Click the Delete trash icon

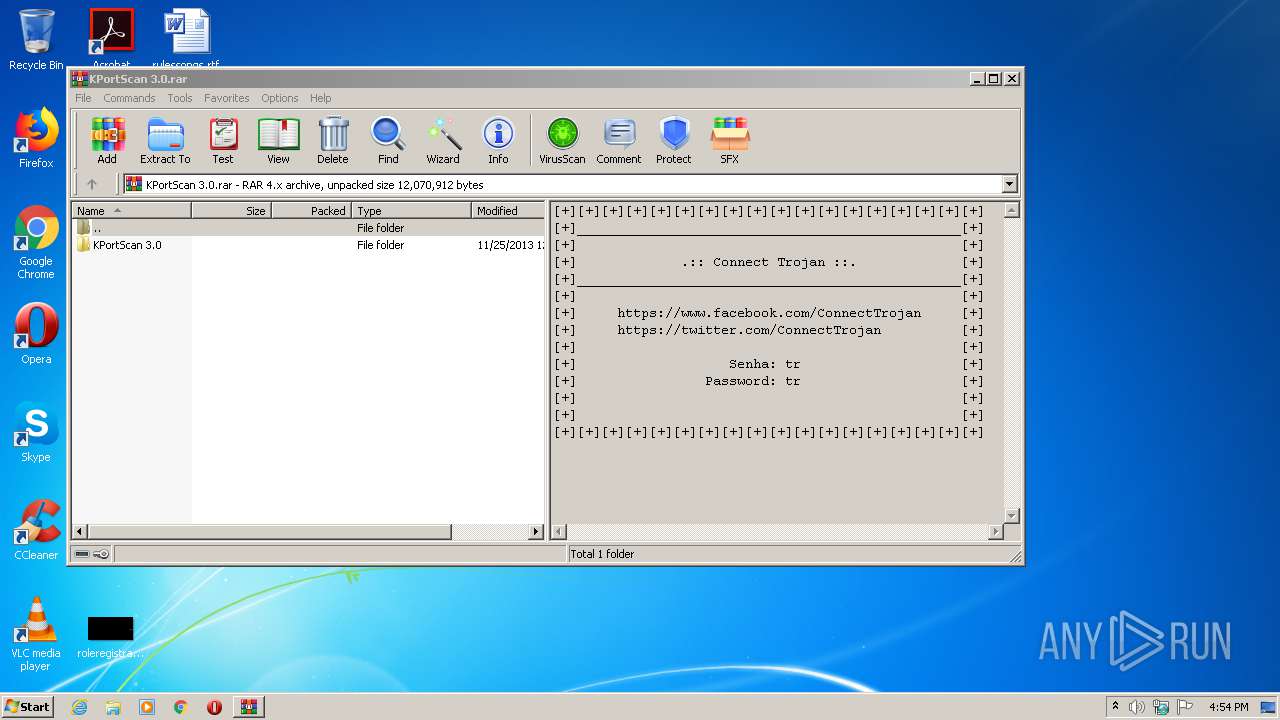(x=333, y=140)
